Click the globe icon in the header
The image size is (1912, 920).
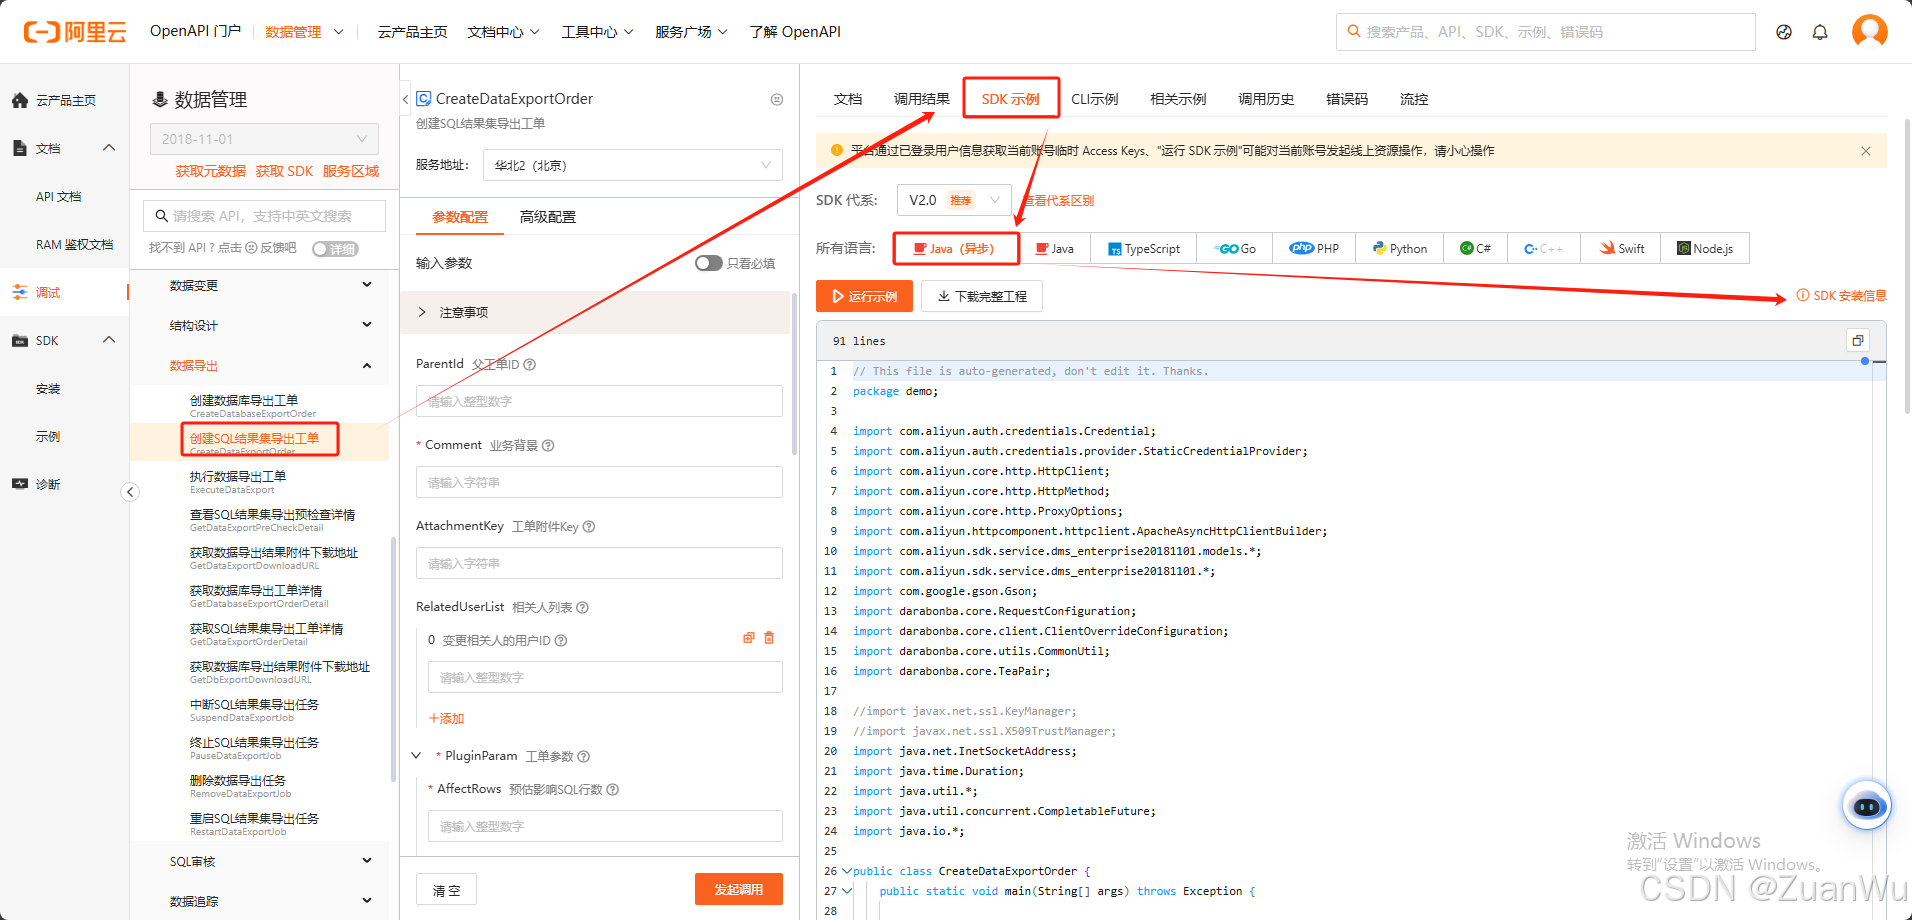point(1784,32)
